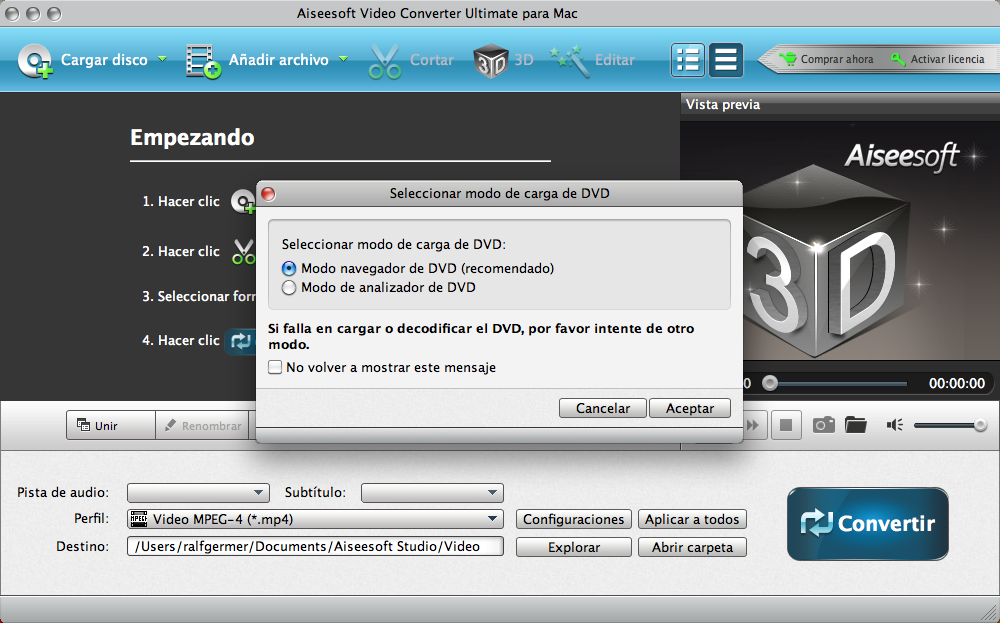Click the Aiseesoft 3D preview image
Image resolution: width=1000 pixels, height=623 pixels.
pyautogui.click(x=840, y=241)
